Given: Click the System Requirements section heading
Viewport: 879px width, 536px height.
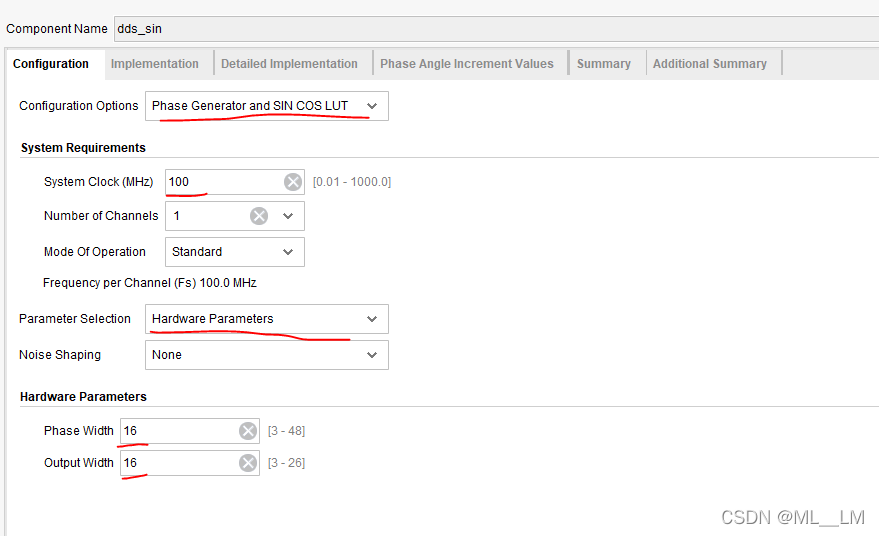Looking at the screenshot, I should click(84, 147).
